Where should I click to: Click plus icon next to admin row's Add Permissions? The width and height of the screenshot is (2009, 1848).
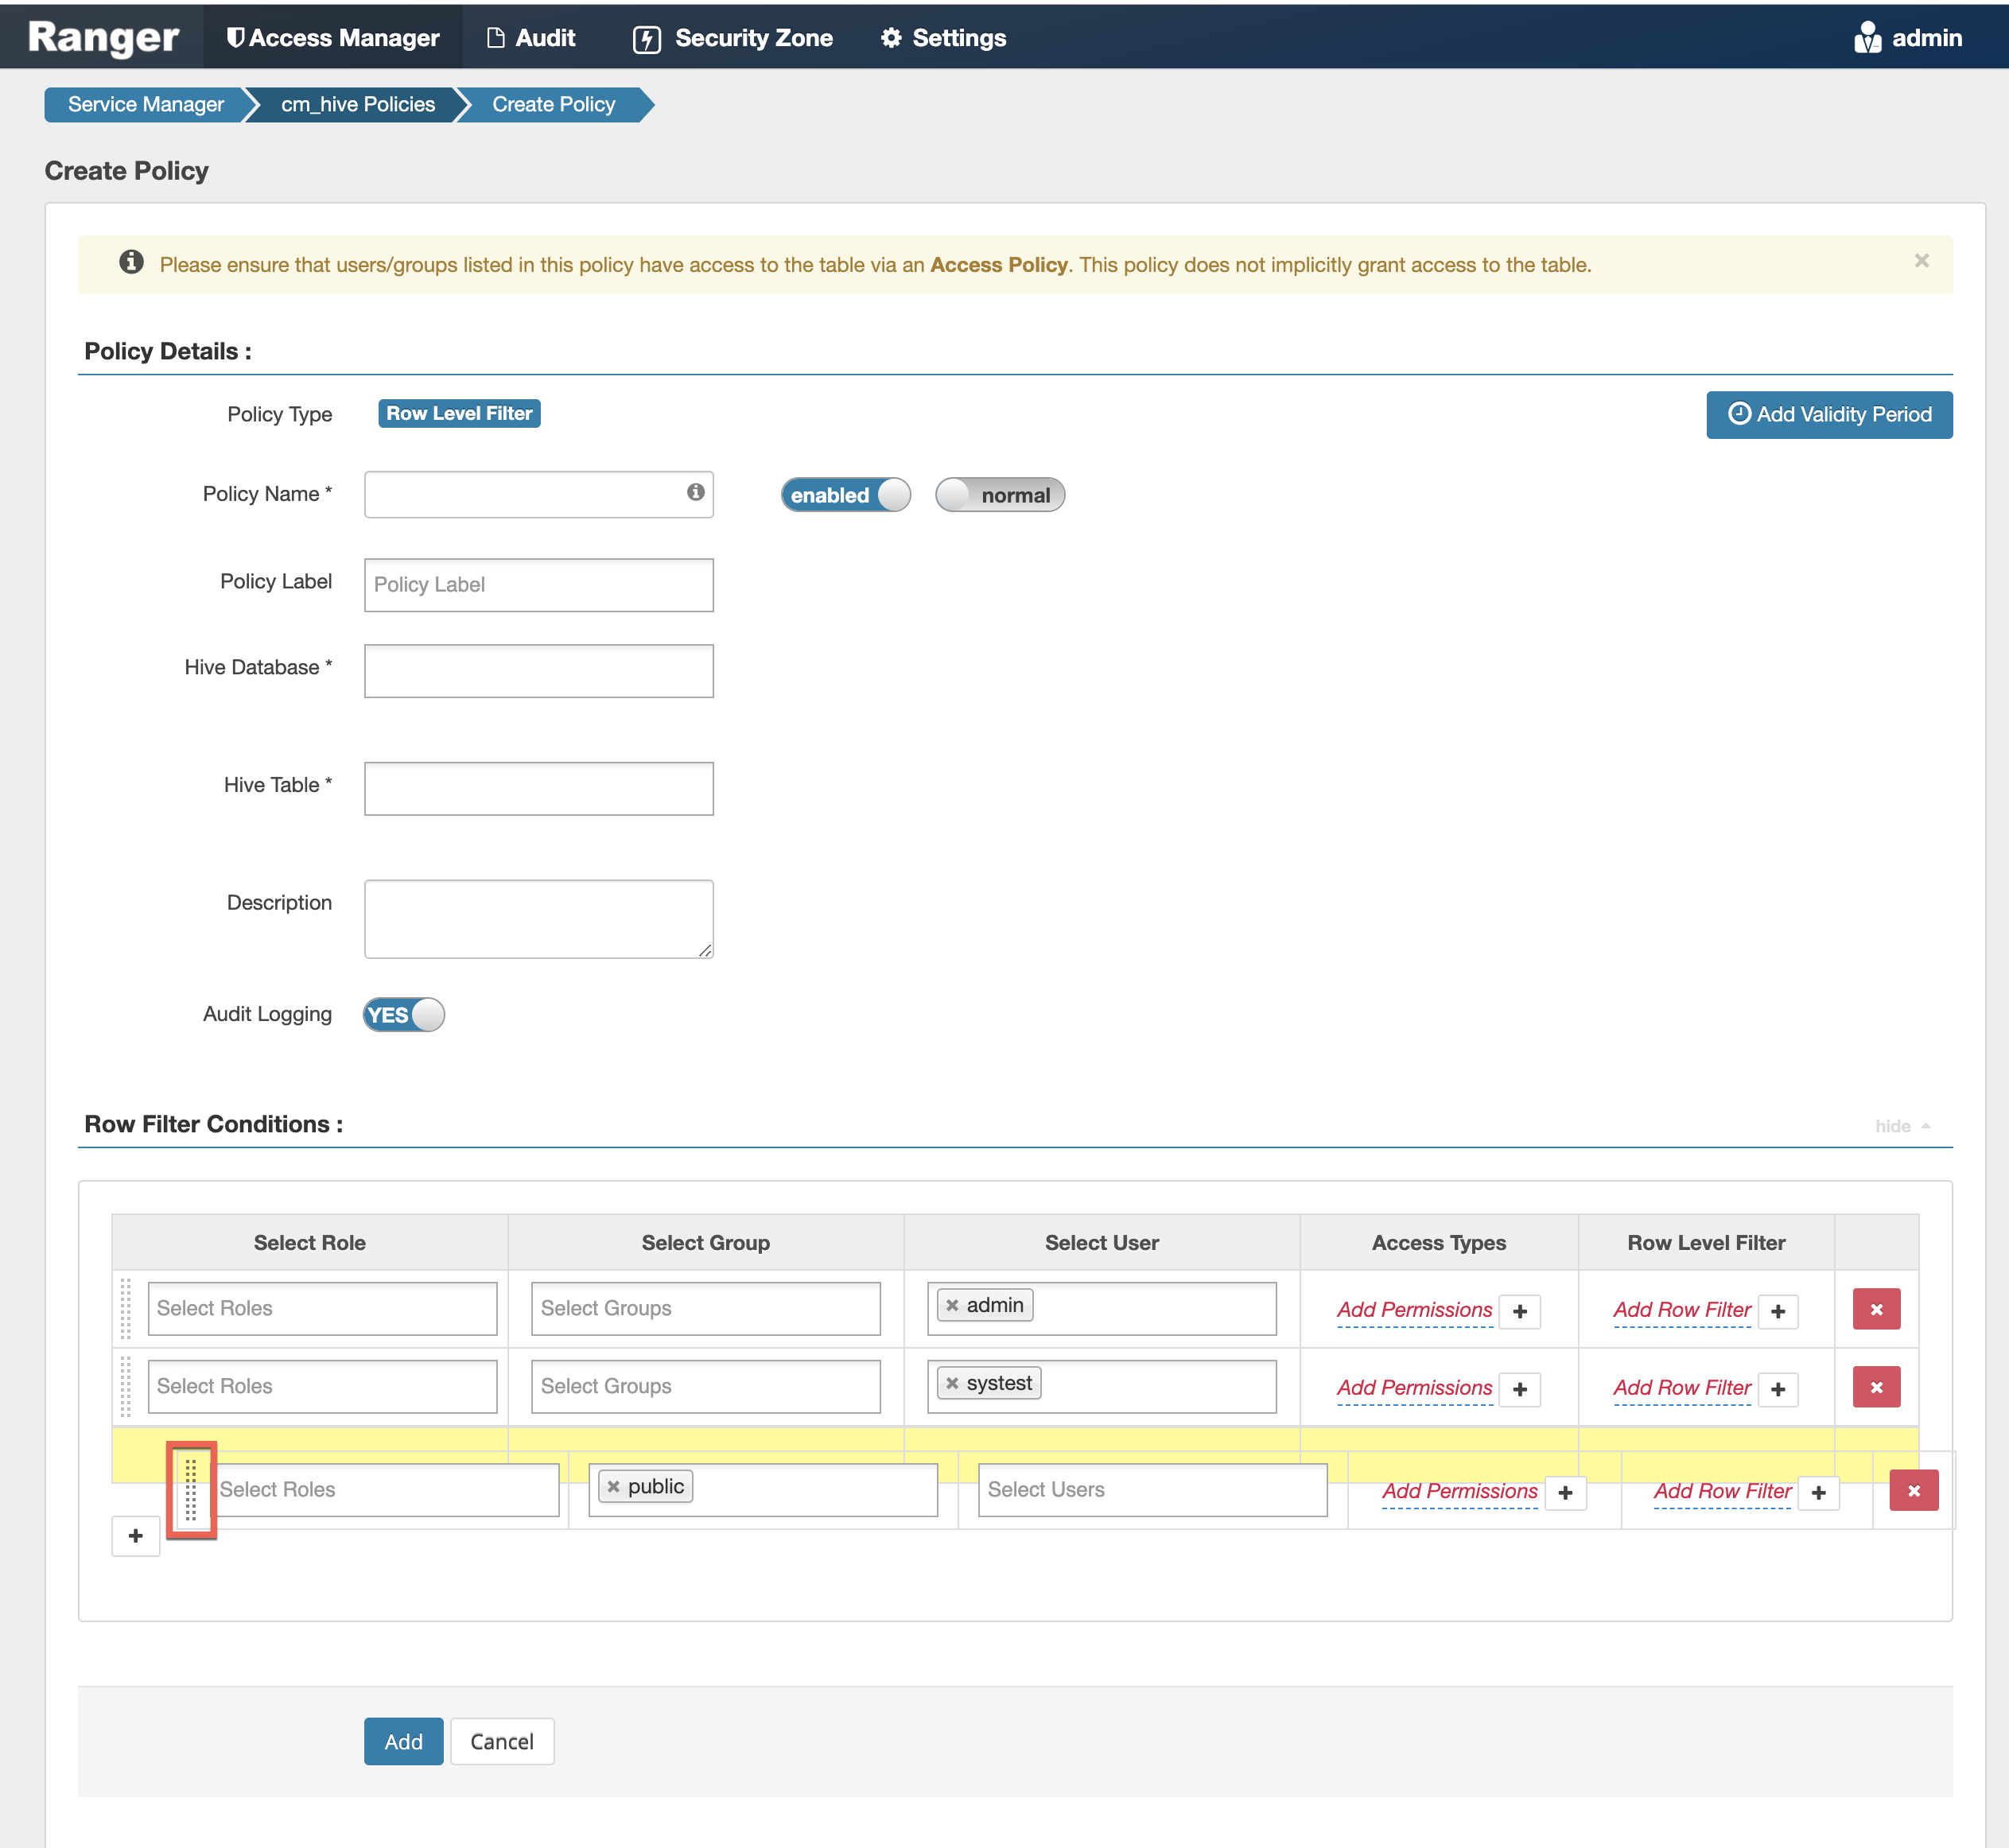point(1519,1311)
